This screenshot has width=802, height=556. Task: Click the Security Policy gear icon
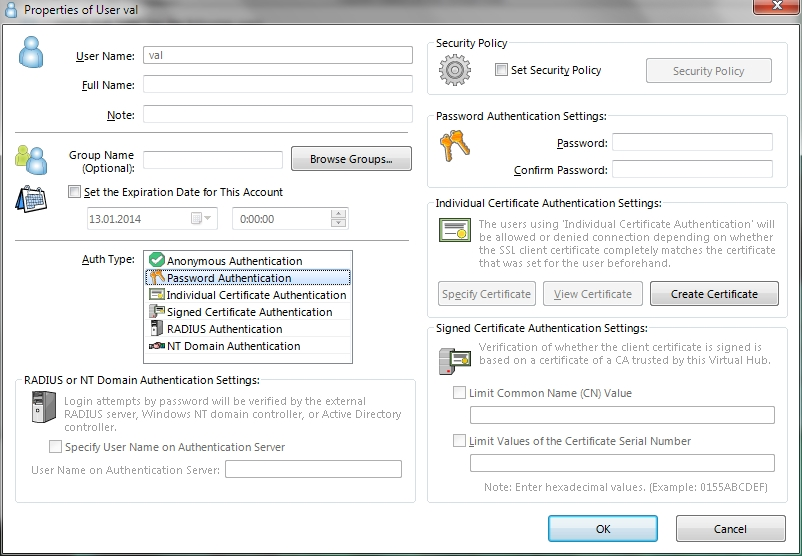pos(455,70)
